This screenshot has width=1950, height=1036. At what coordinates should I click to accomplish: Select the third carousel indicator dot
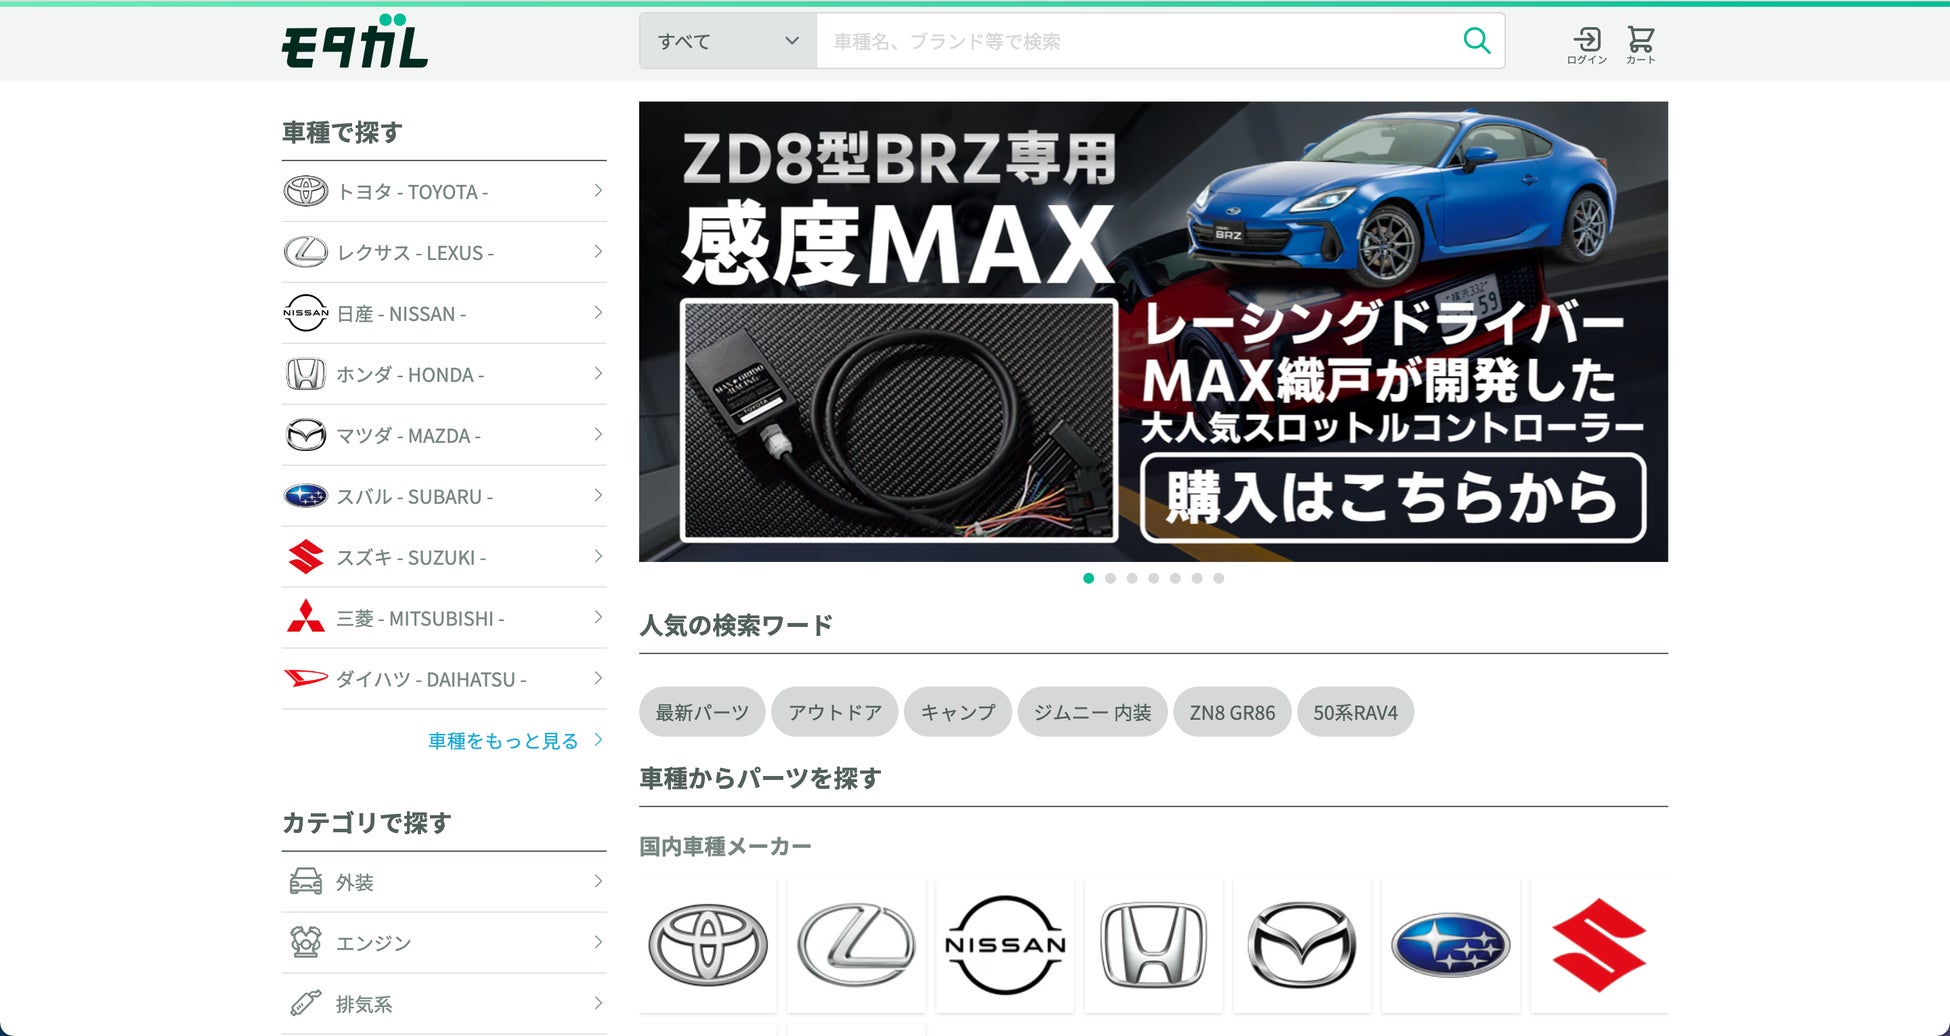1132,578
